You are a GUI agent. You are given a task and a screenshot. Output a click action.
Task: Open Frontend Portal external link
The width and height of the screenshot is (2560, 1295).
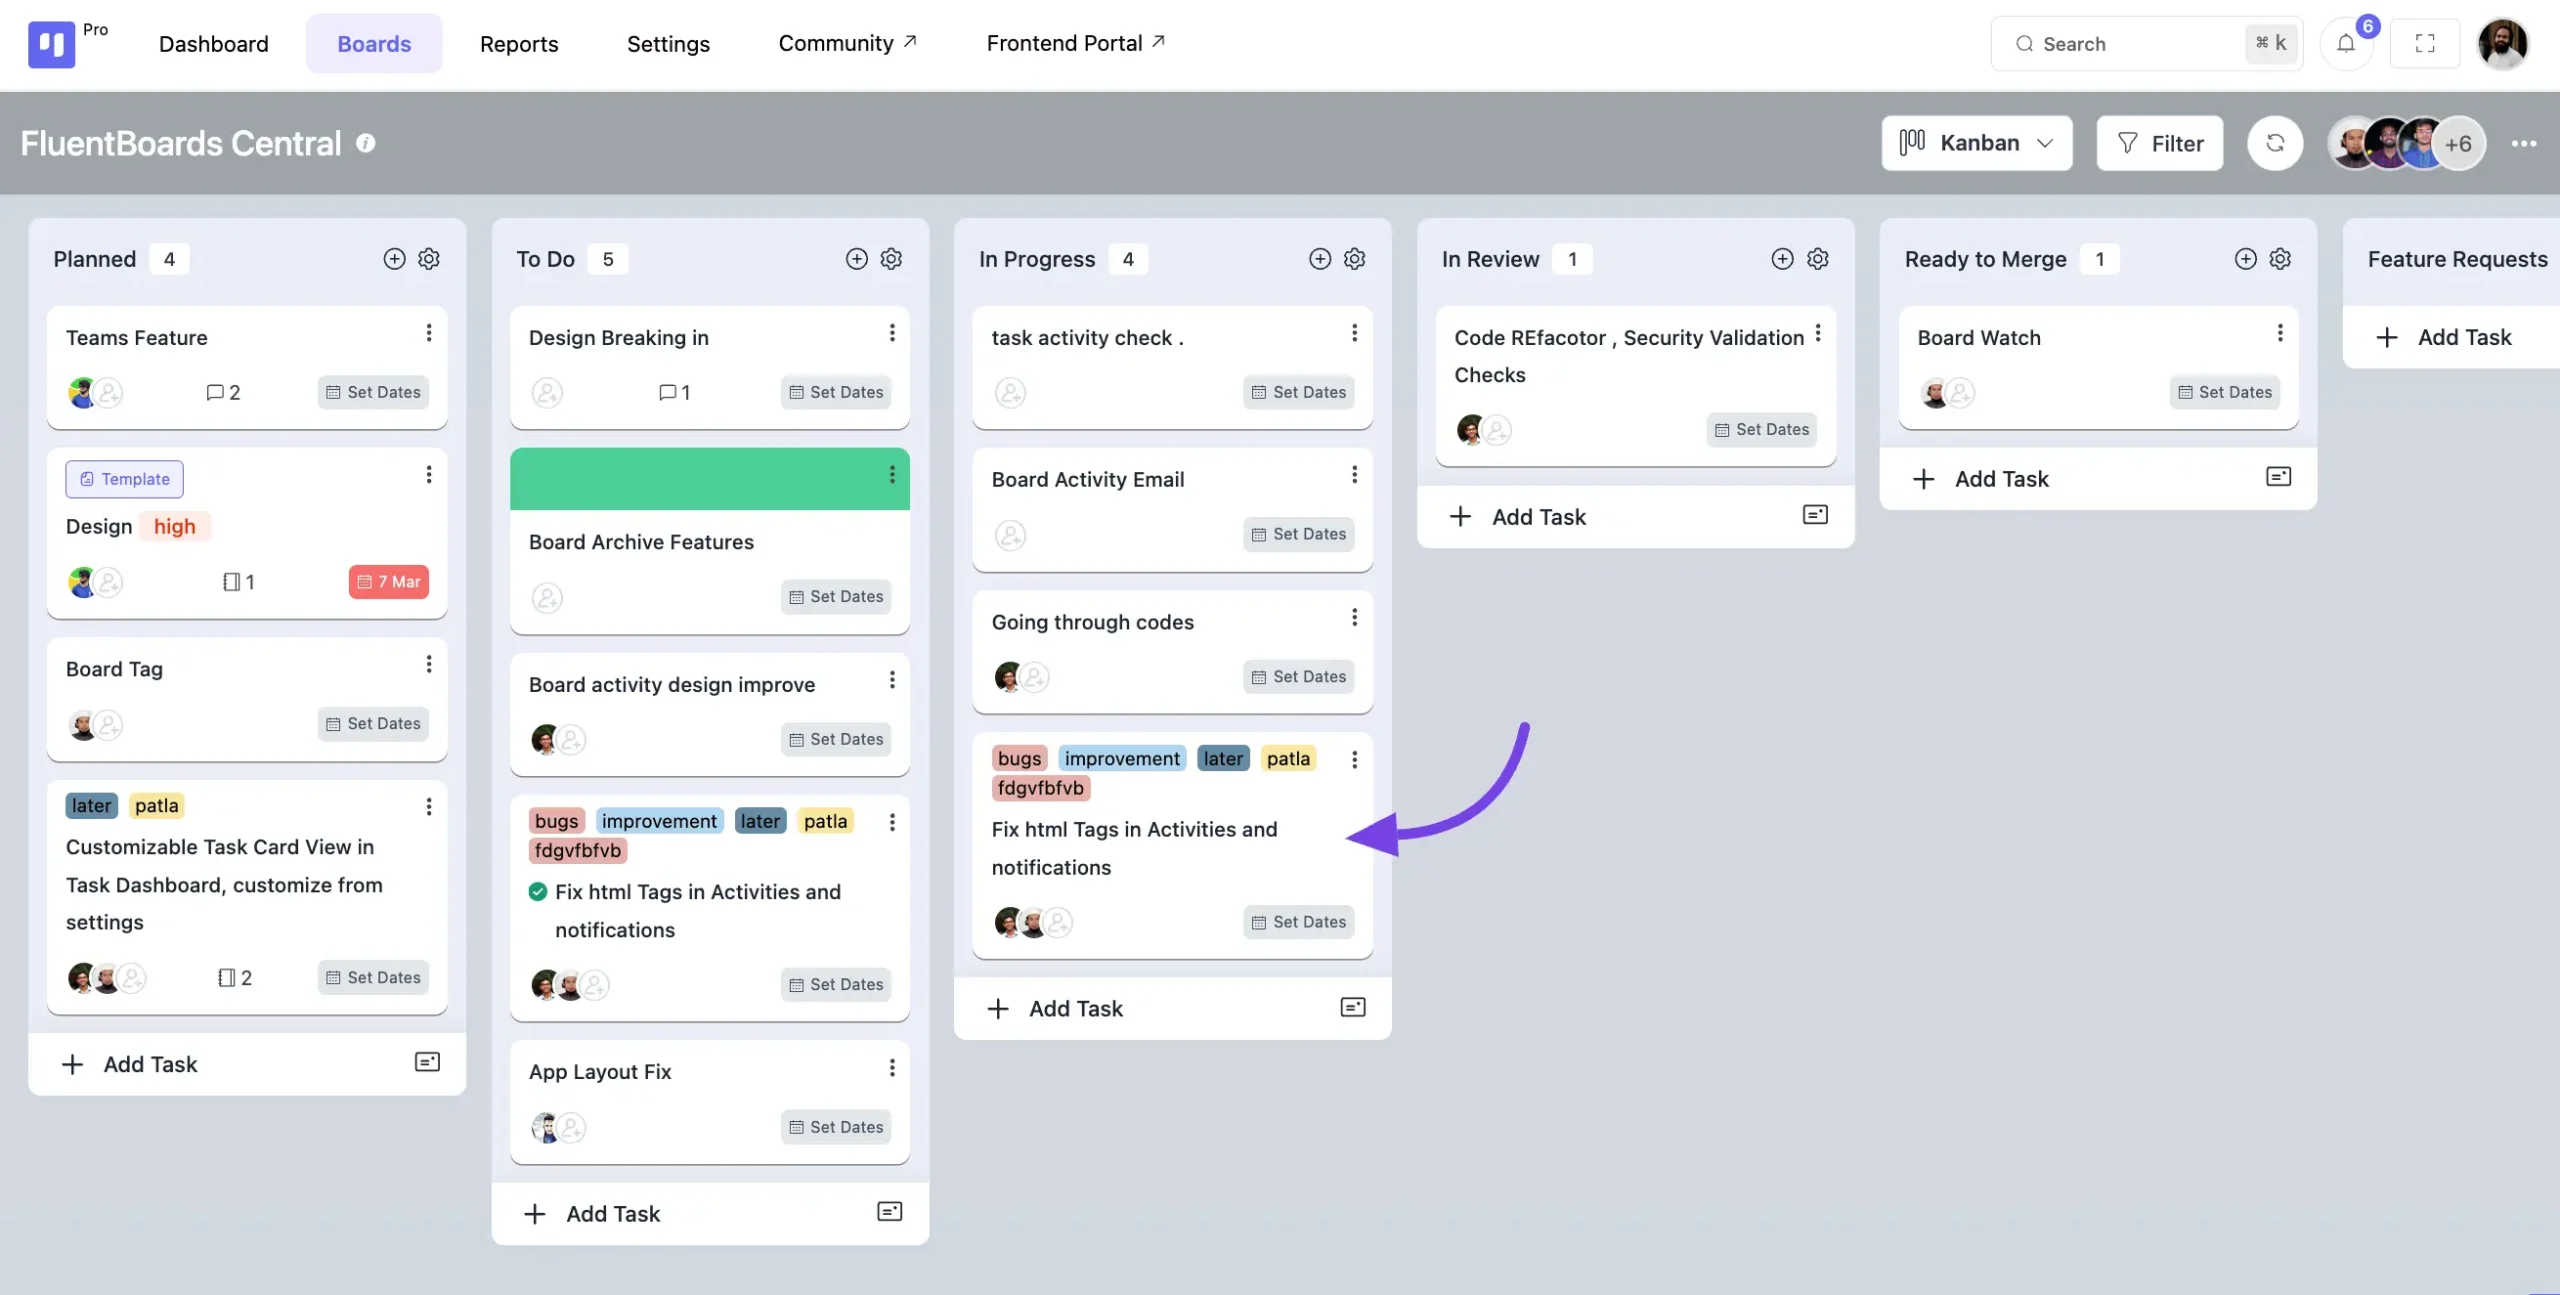[x=1075, y=43]
